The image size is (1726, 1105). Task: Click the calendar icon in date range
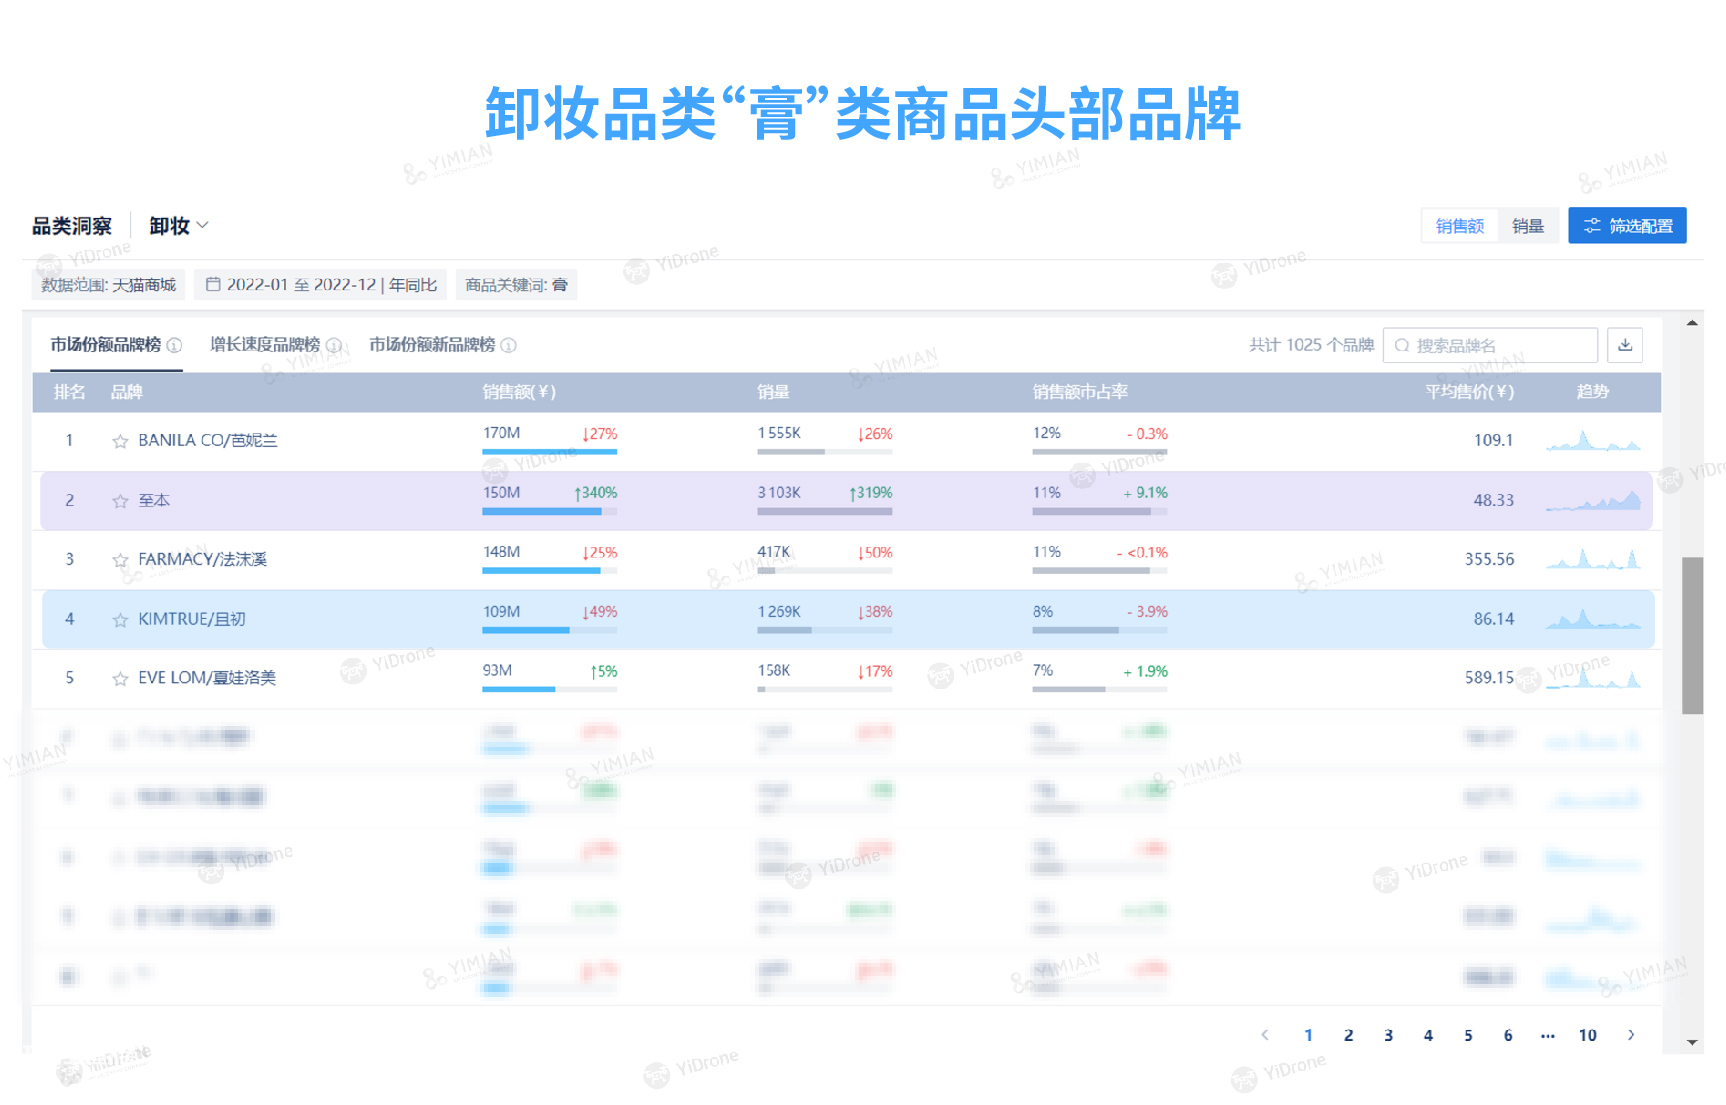coord(213,284)
